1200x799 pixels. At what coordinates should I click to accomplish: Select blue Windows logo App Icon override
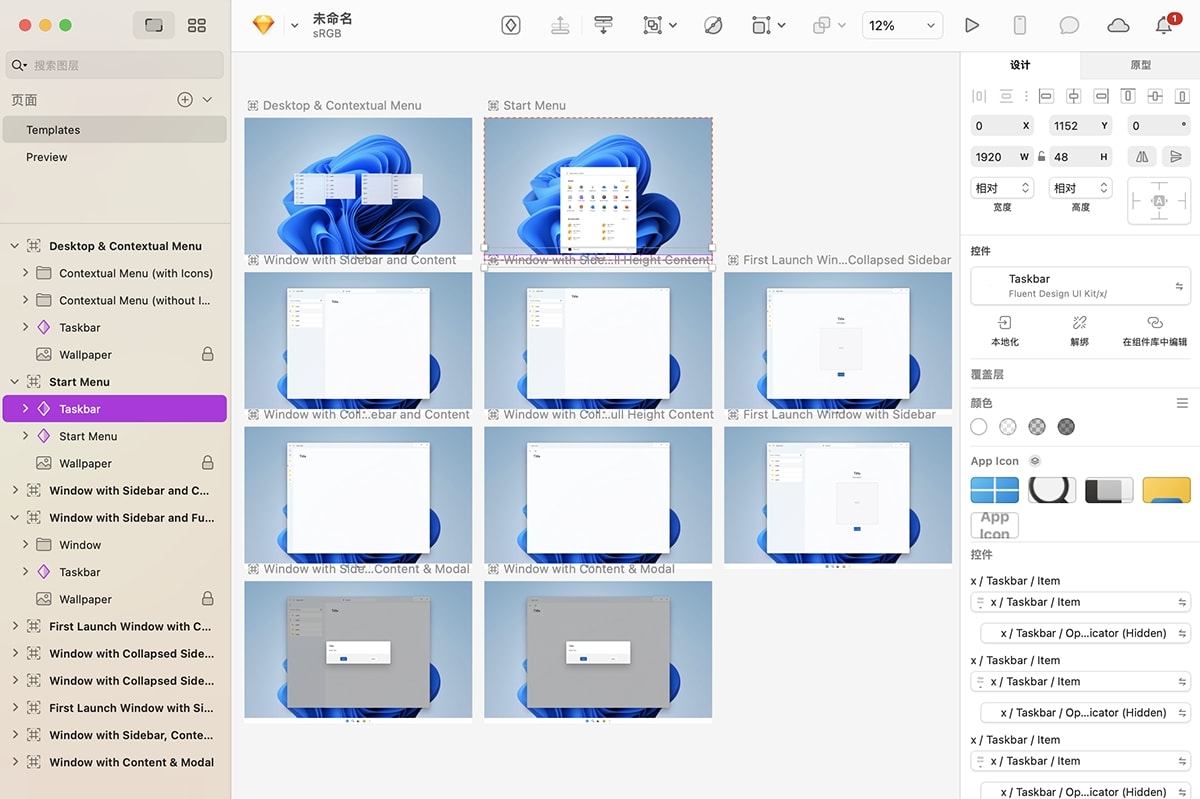click(x=995, y=490)
